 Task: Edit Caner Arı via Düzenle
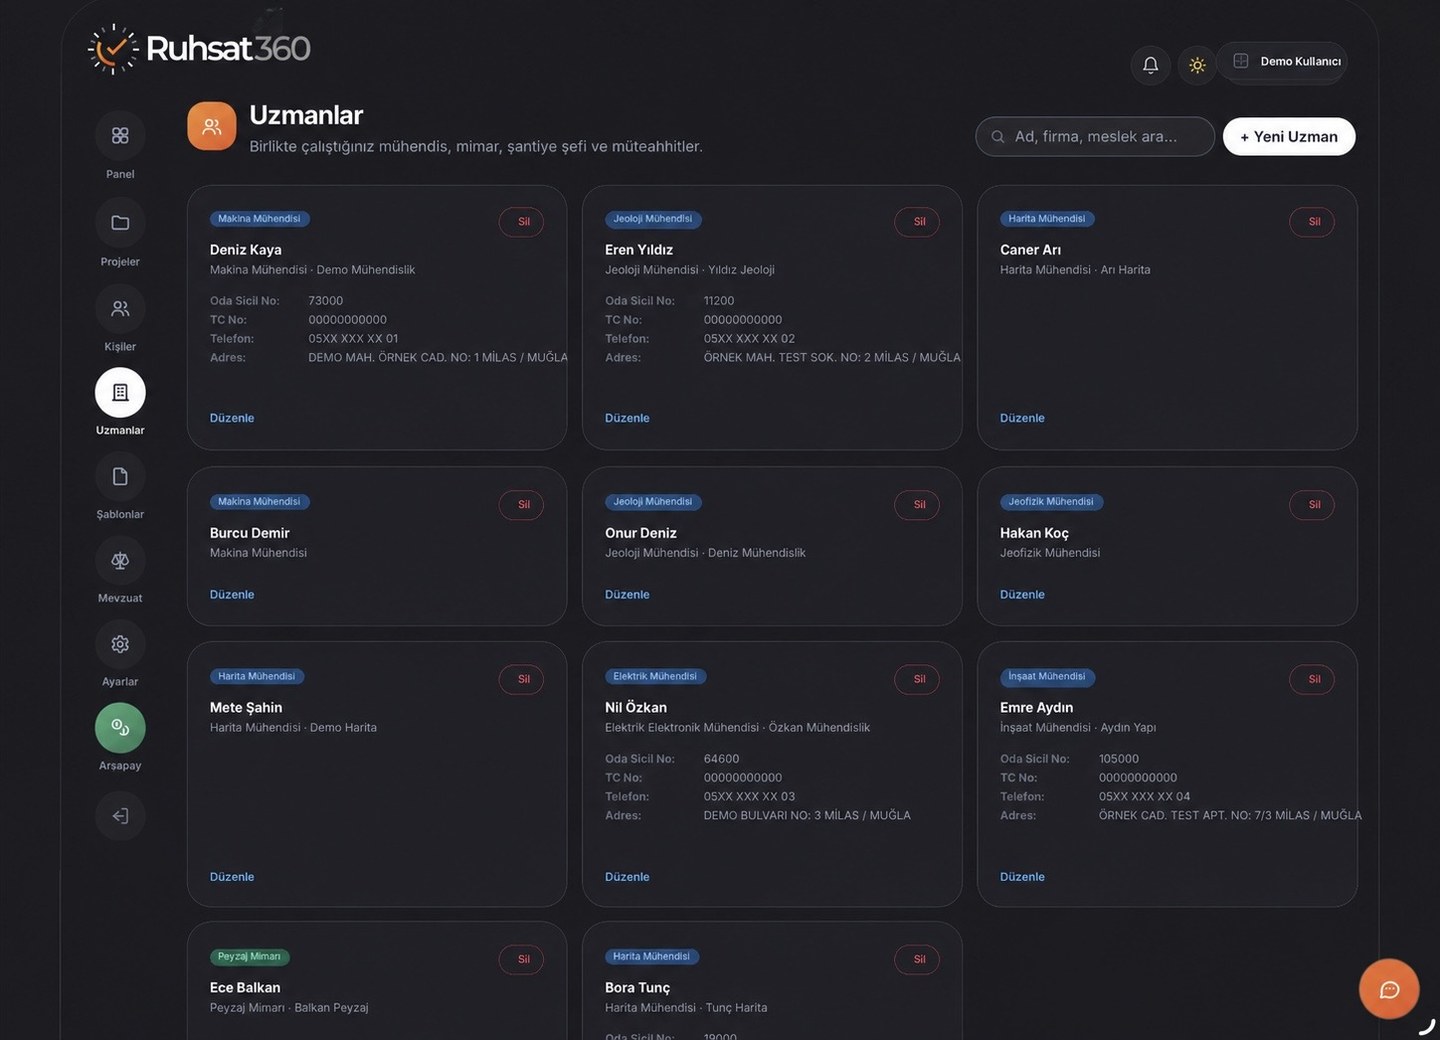click(x=1022, y=418)
